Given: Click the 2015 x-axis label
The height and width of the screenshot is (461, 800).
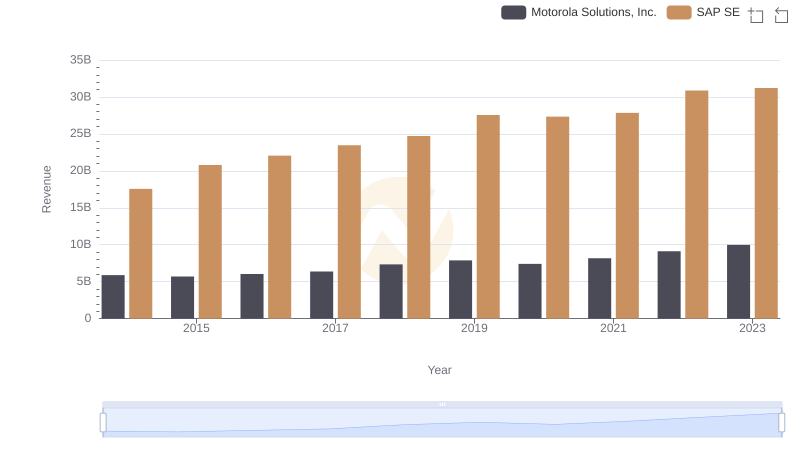Looking at the screenshot, I should (196, 328).
